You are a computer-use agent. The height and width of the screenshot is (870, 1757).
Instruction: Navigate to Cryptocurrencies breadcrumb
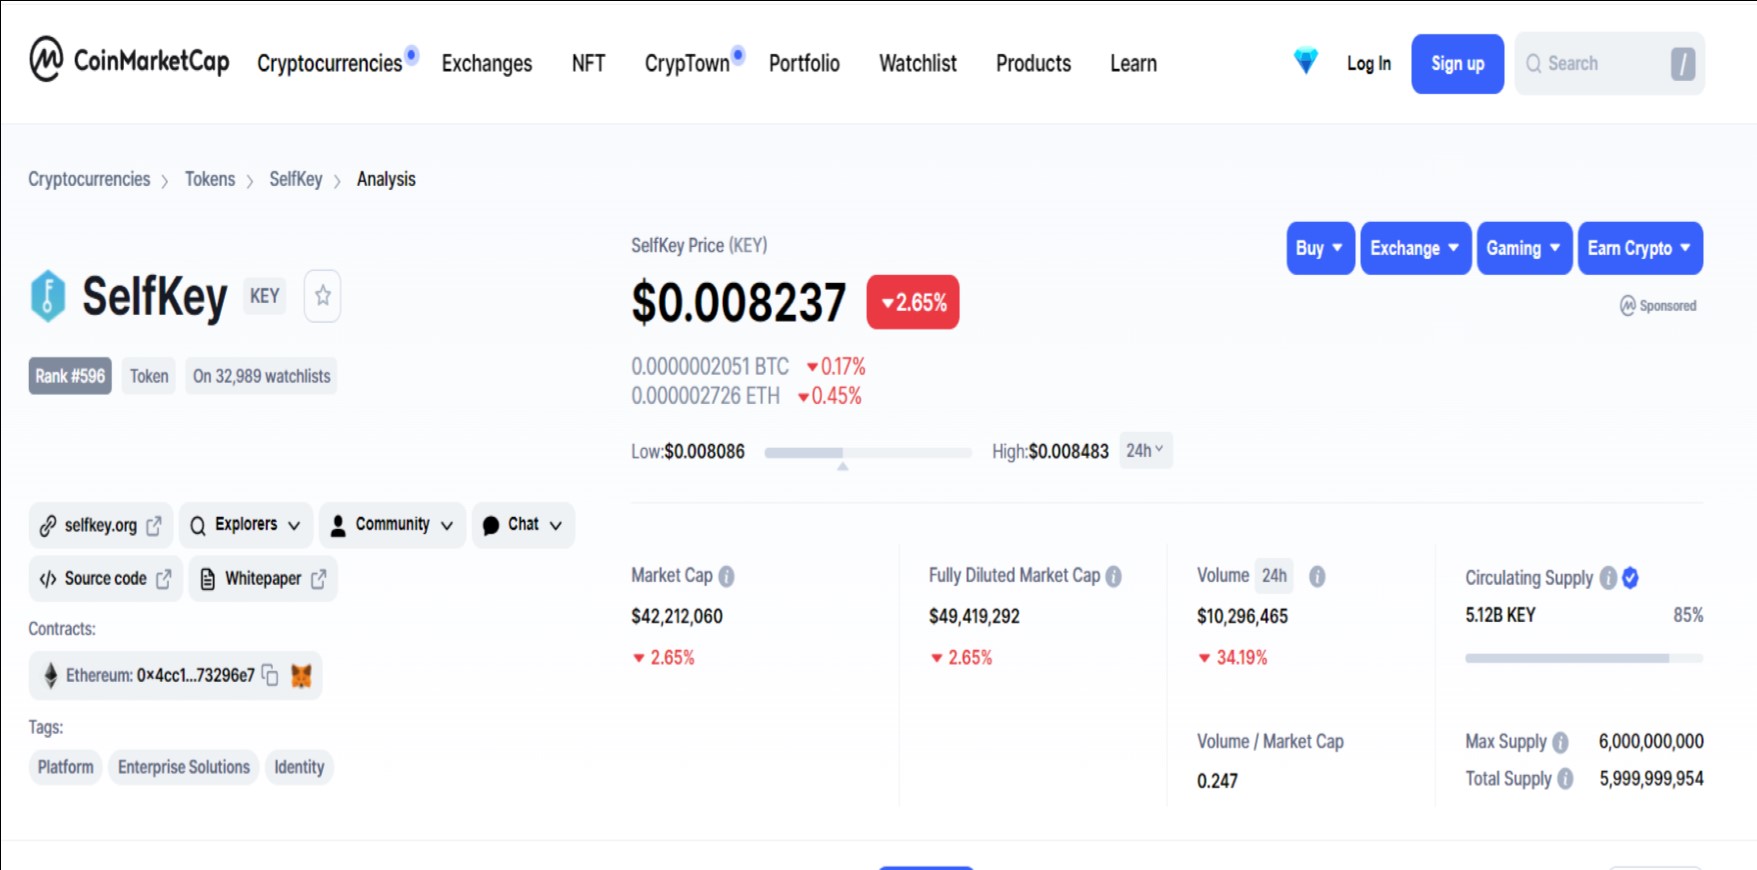pyautogui.click(x=89, y=179)
